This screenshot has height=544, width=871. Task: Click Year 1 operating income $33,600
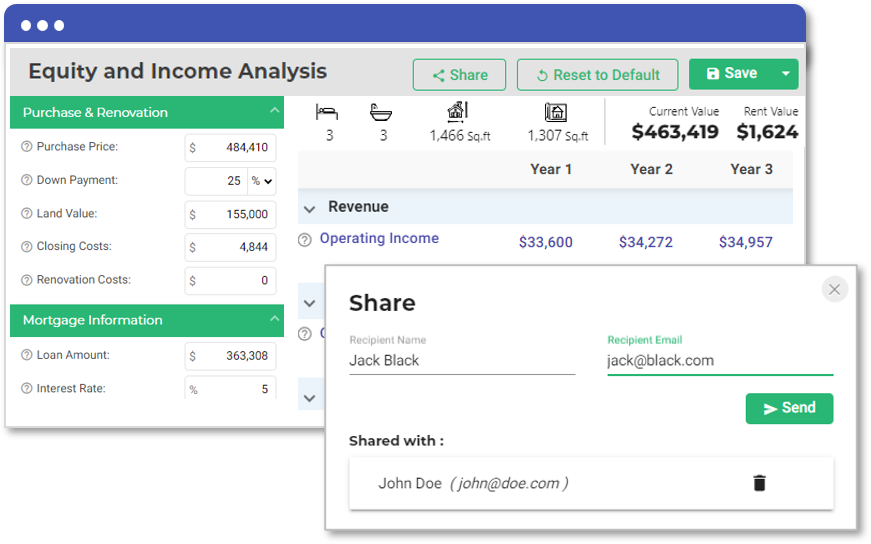point(545,242)
